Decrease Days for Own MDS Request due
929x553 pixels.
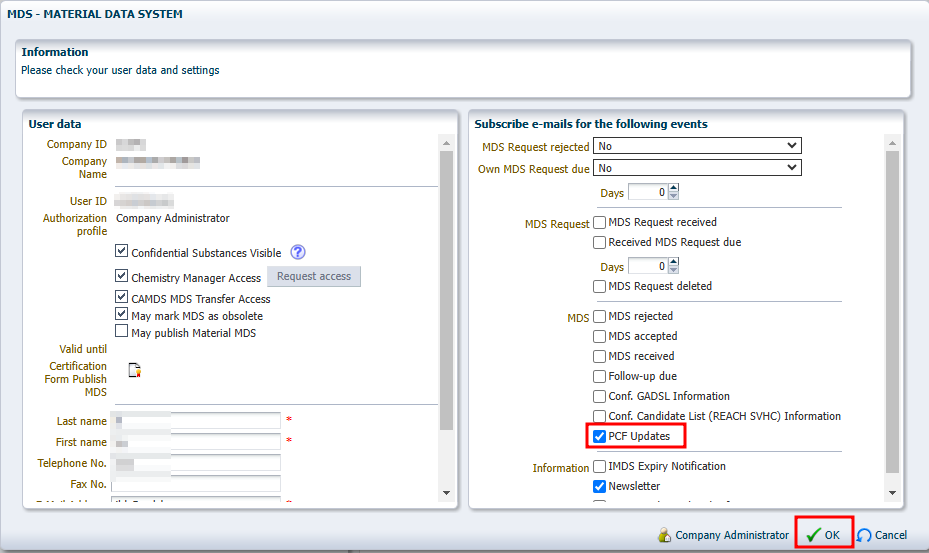tap(673, 196)
